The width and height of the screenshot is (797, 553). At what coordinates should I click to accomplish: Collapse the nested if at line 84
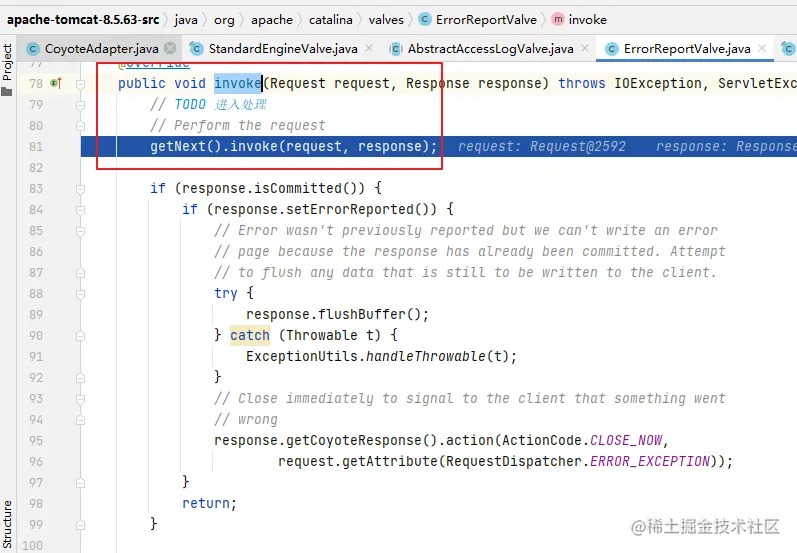tap(80, 210)
